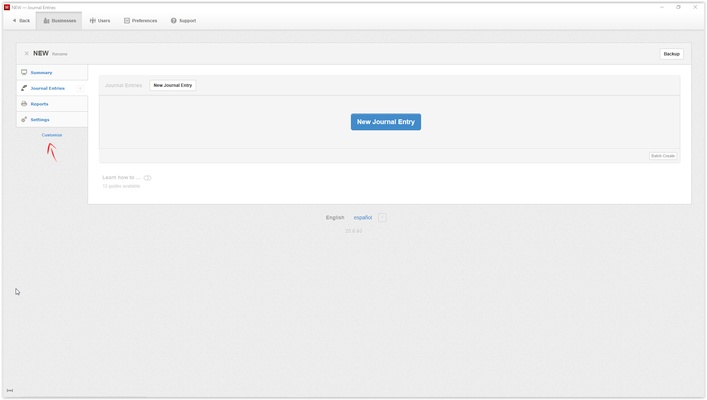The width and height of the screenshot is (707, 400).
Task: Switch to the Users tab
Action: pos(100,21)
